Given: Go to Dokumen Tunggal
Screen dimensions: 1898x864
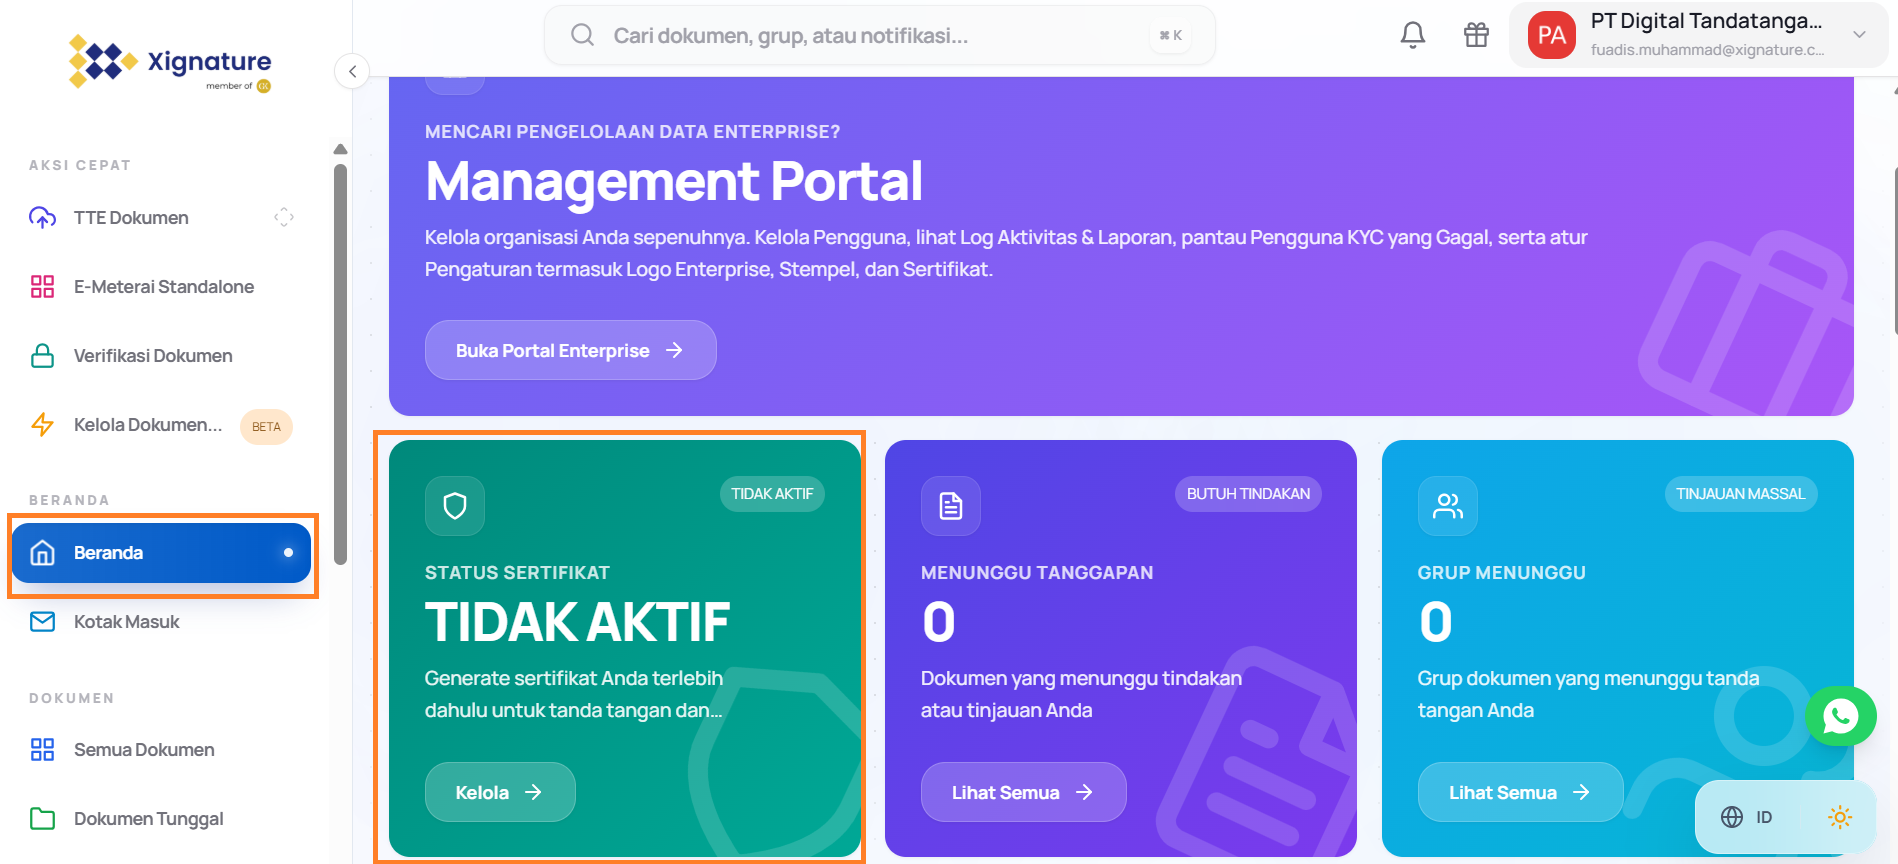Looking at the screenshot, I should 161,819.
